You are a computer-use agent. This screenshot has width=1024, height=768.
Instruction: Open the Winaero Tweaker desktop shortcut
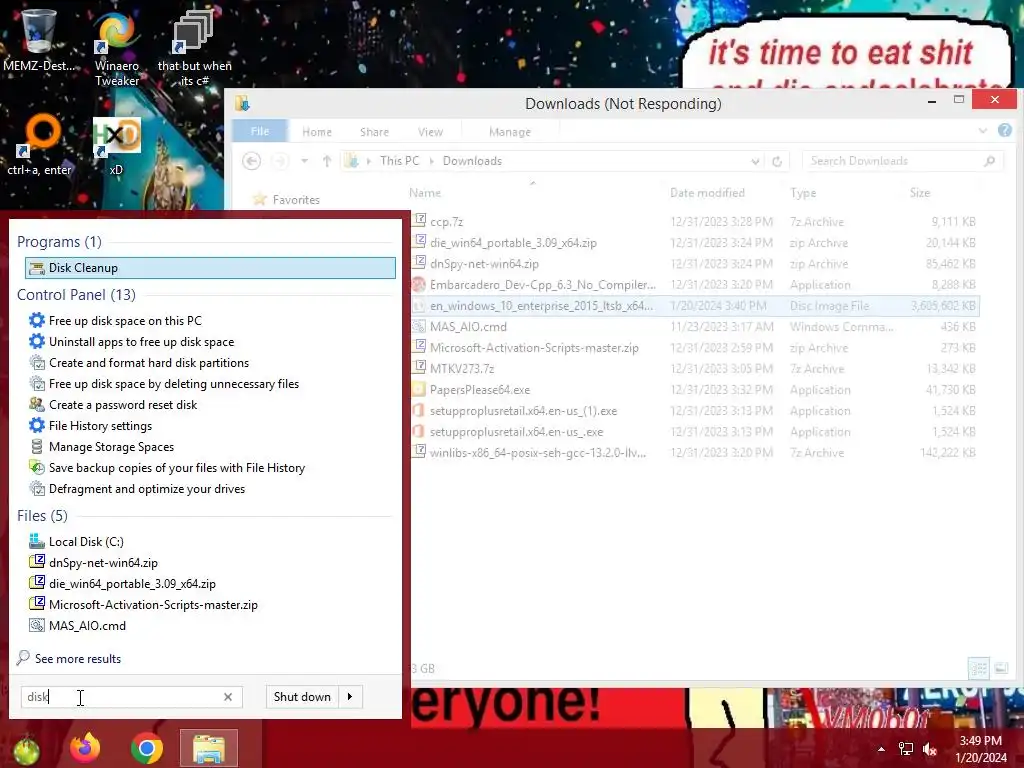pyautogui.click(x=116, y=47)
